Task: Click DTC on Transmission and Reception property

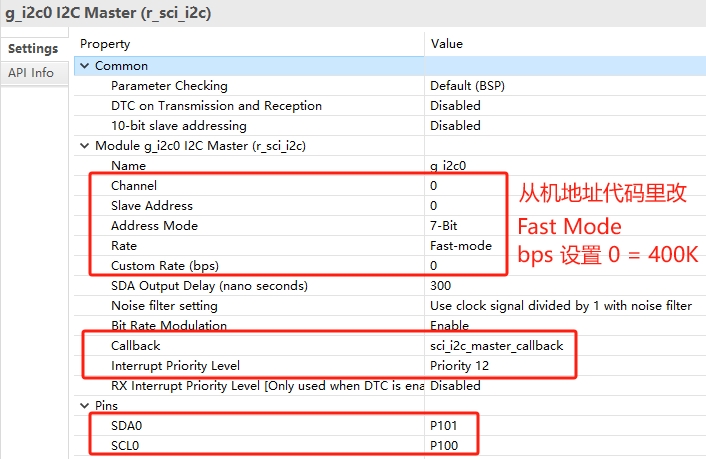Action: click(x=217, y=105)
